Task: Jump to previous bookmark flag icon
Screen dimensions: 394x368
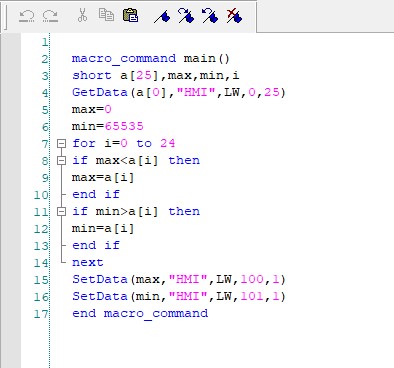Action: point(210,15)
